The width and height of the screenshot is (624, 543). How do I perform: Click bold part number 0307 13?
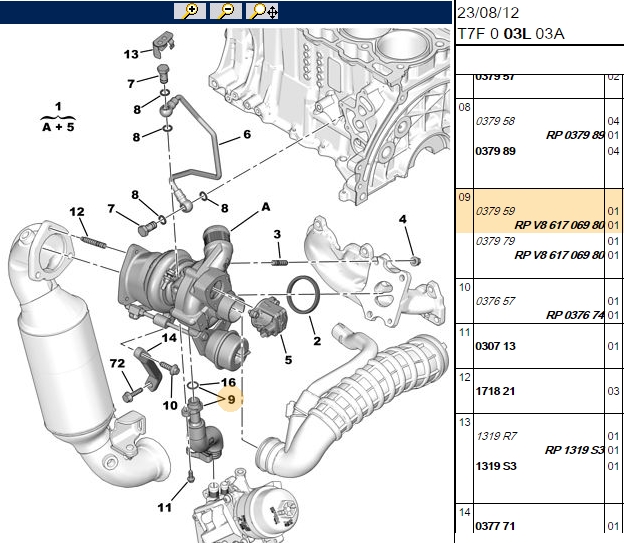click(495, 346)
